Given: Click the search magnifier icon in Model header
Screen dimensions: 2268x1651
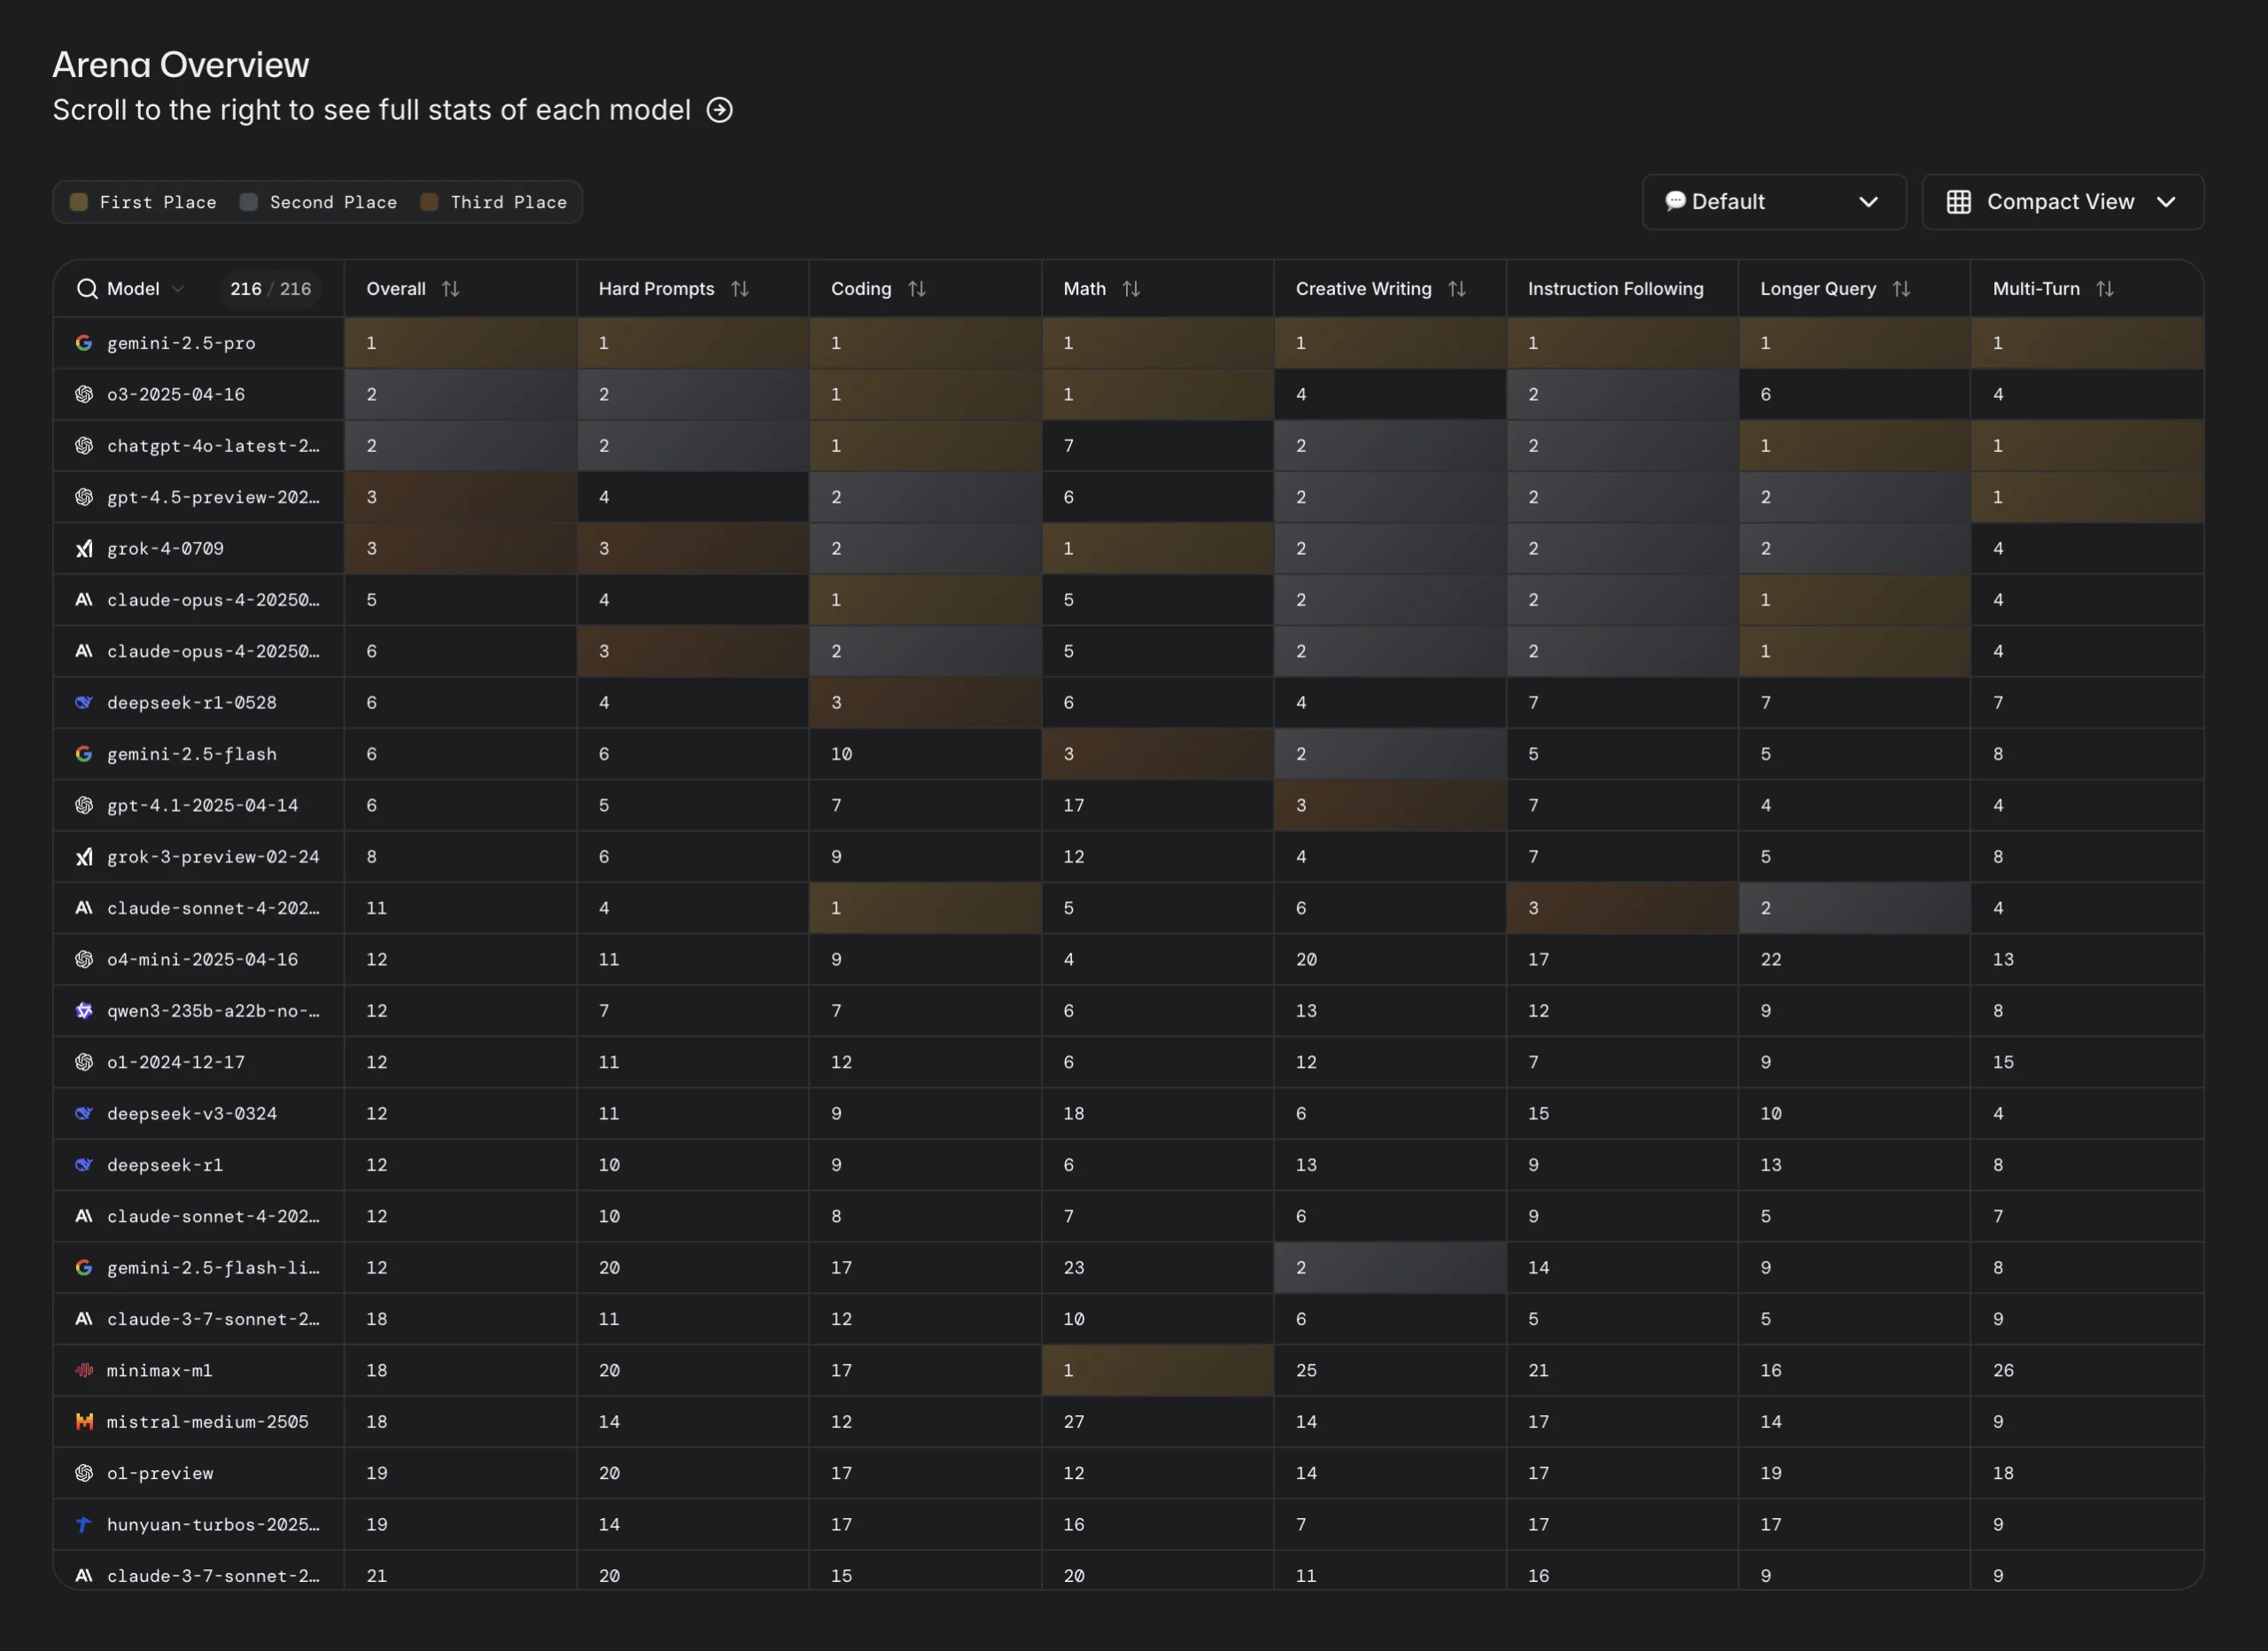Looking at the screenshot, I should click(87, 289).
